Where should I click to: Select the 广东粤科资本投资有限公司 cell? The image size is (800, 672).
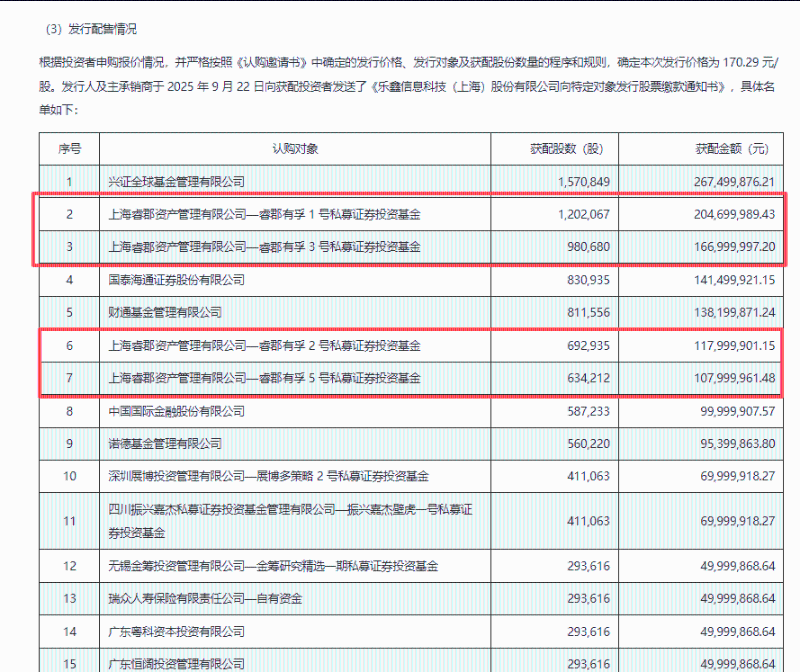[x=176, y=632]
